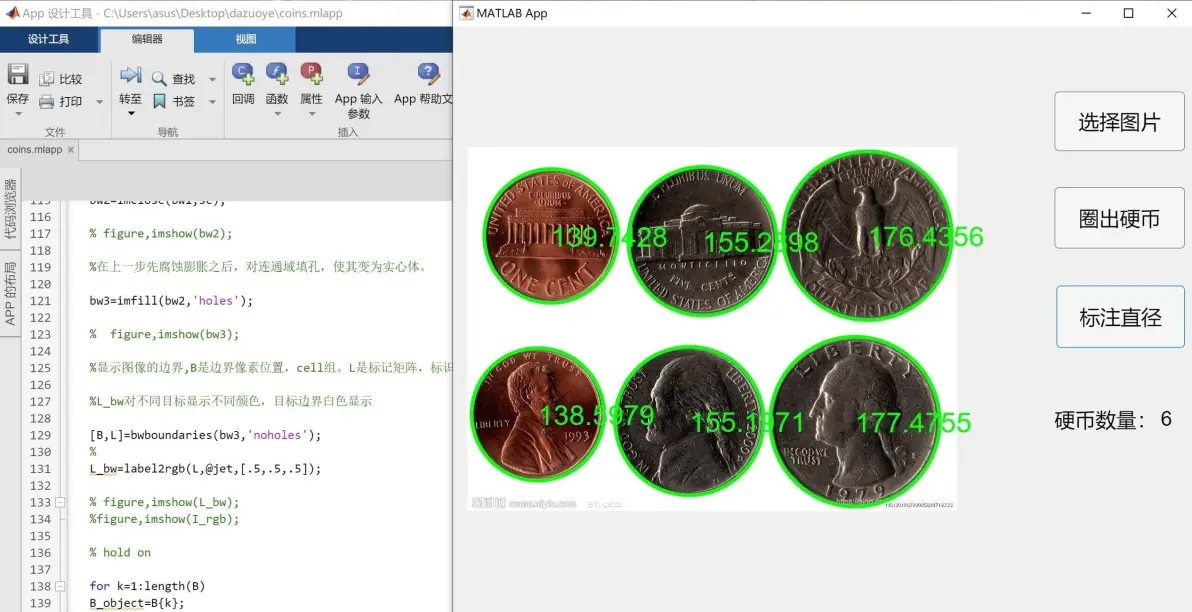The image size is (1192, 612).
Task: Open the 属性 dropdown arrow
Action: tap(312, 114)
